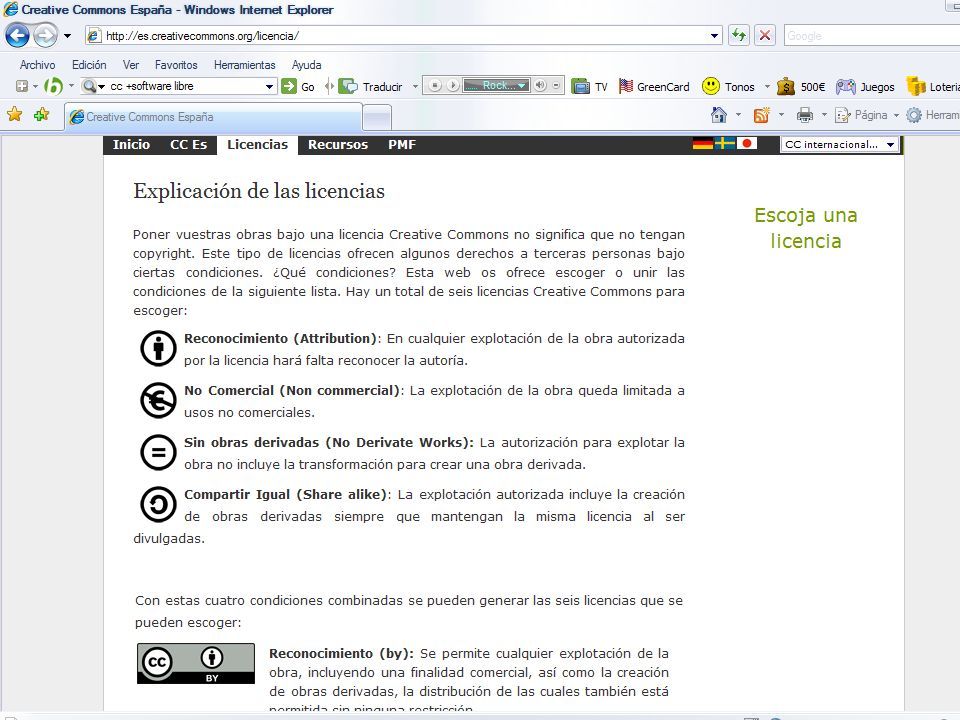Click the radio stop button
Screen dimensions: 960x720
[x=434, y=86]
